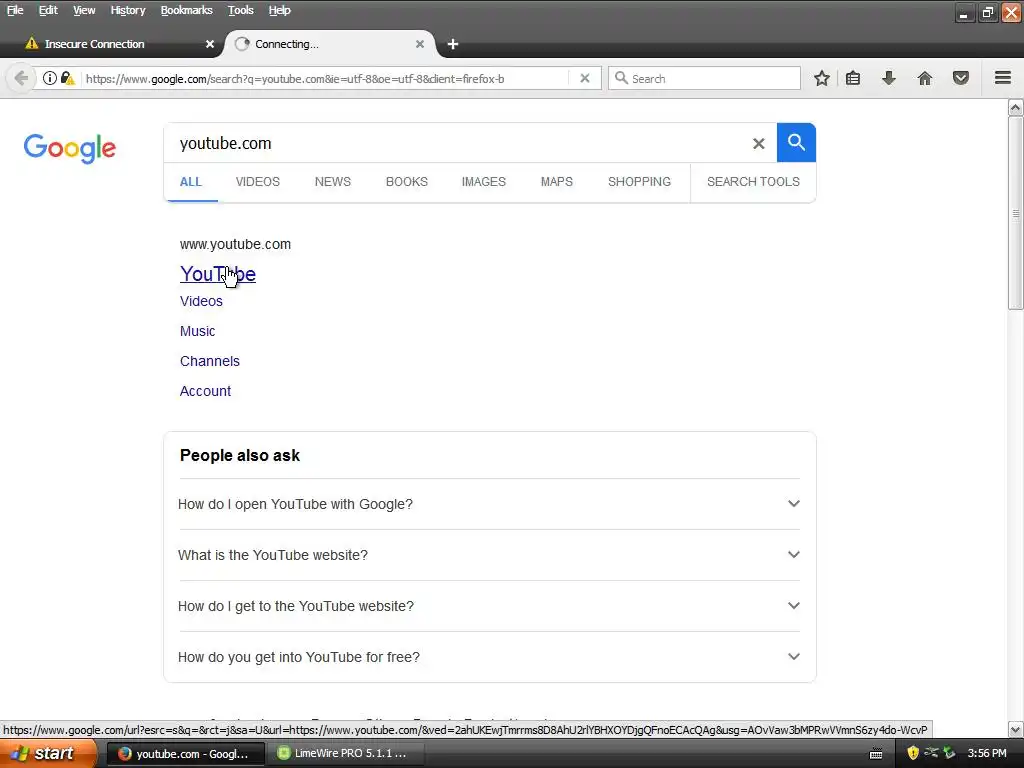Switch to IMAGES results tab
Screen dimensions: 1024x768
coord(483,182)
